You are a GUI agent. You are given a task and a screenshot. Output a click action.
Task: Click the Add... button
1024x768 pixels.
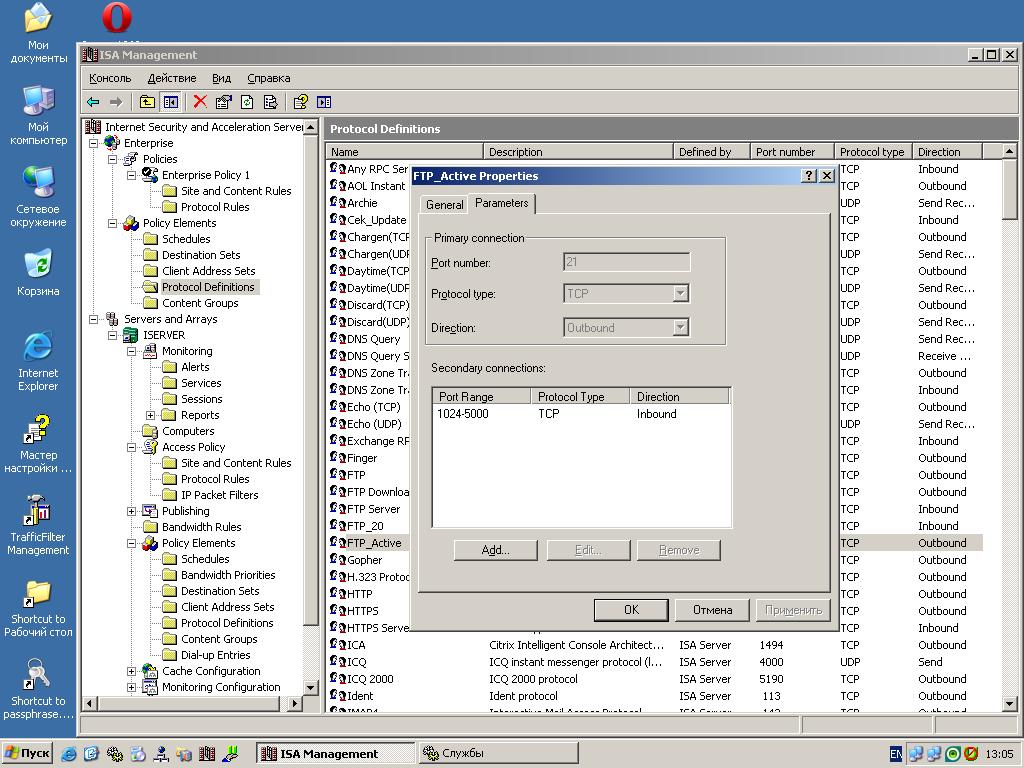click(496, 550)
